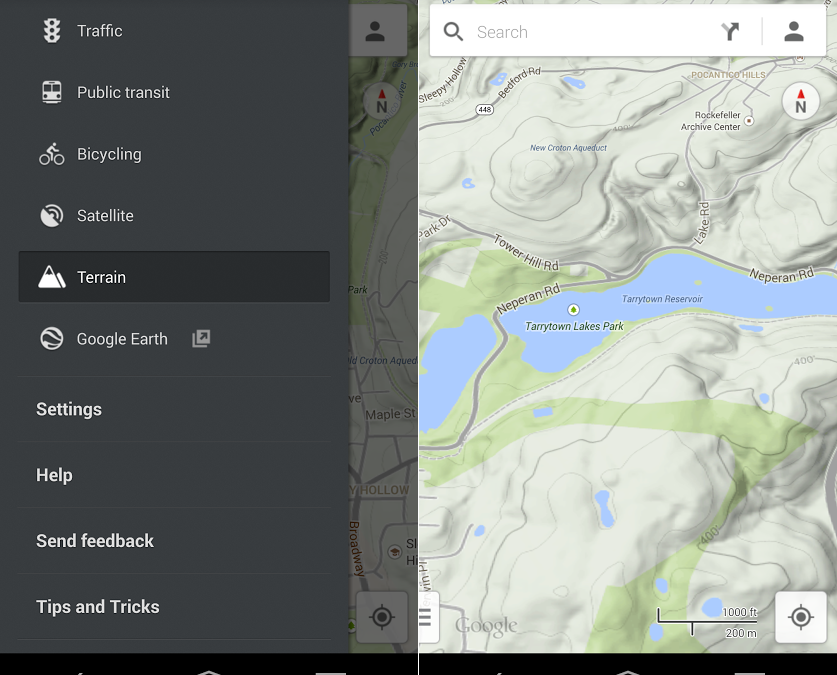
Task: Select the highlighted Terrain layer label
Action: coord(101,277)
